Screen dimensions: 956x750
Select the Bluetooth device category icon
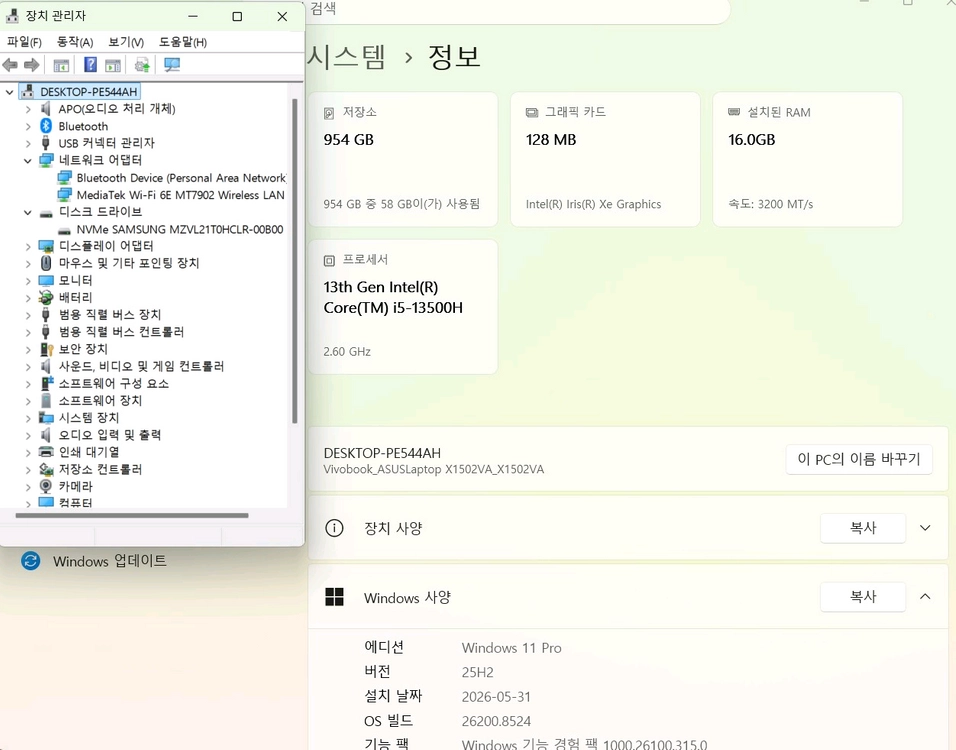click(46, 126)
